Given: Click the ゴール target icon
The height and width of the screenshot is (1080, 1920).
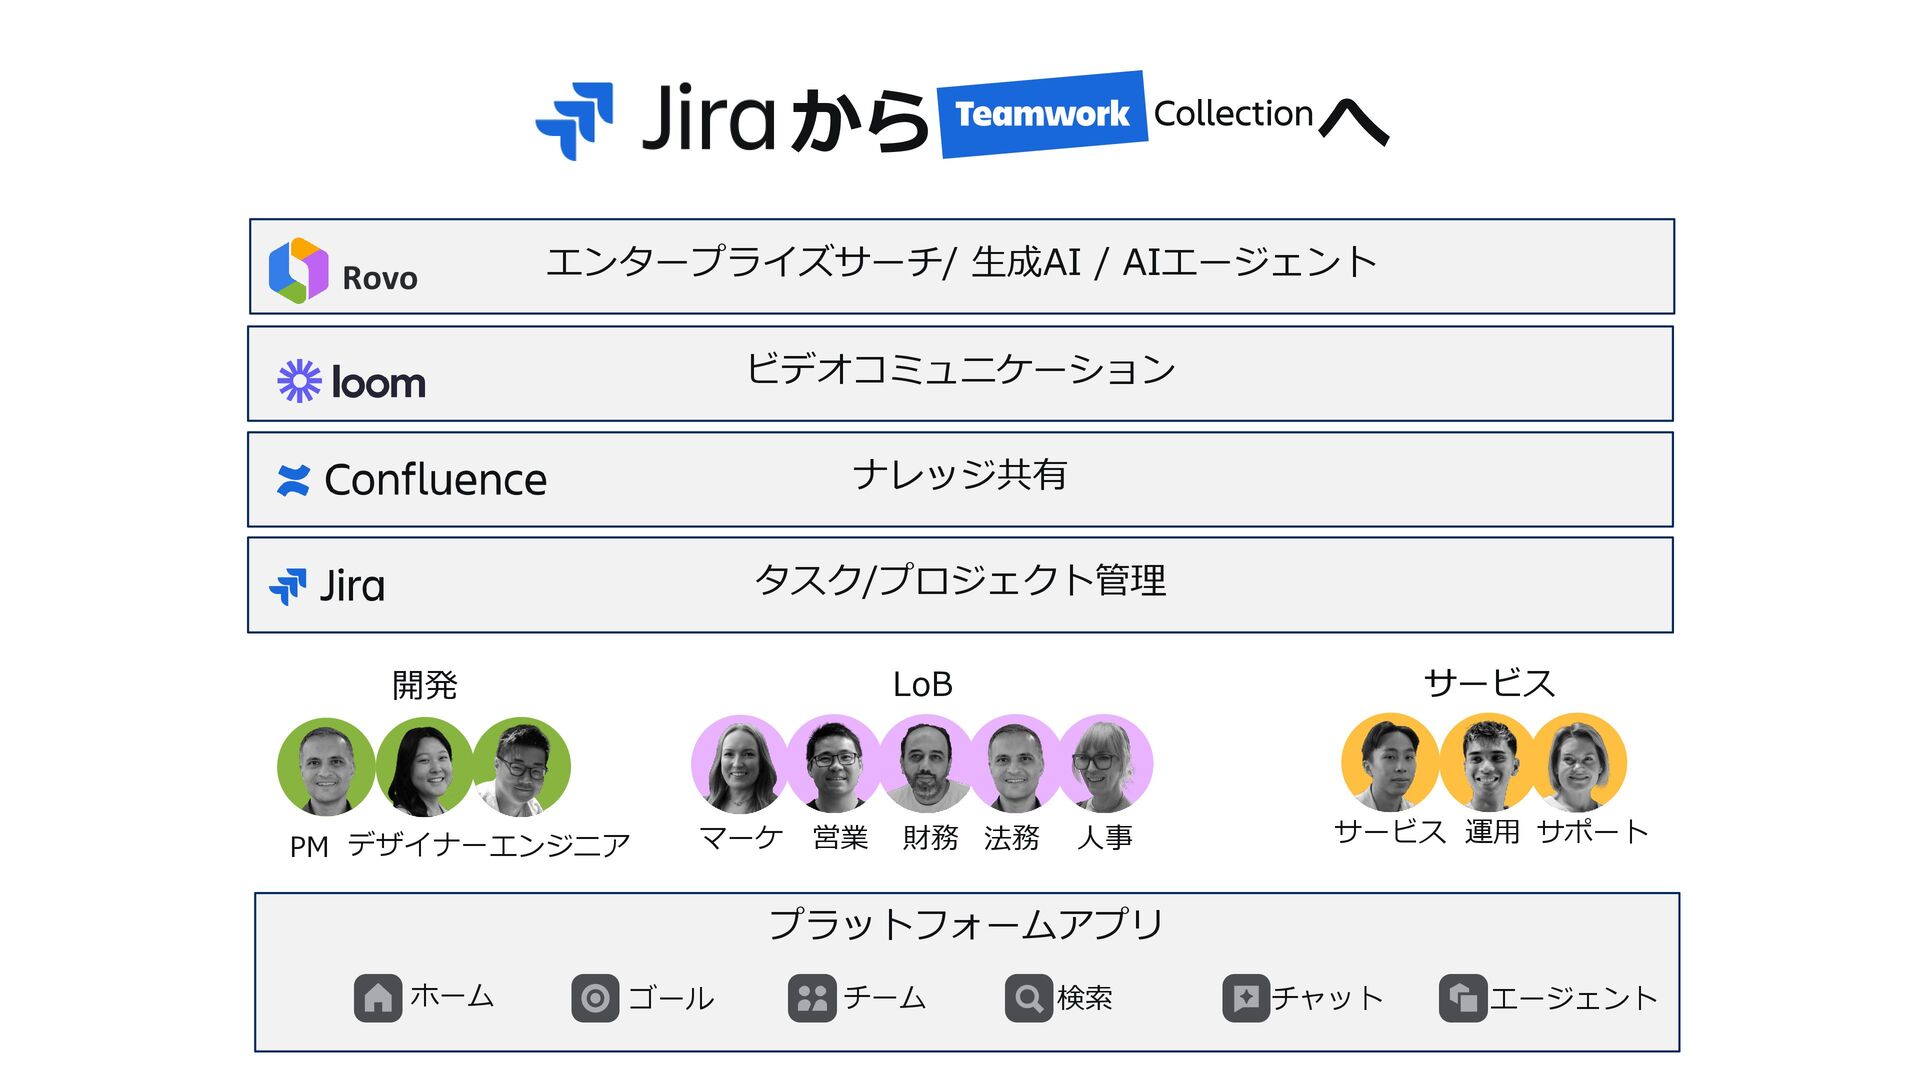Looking at the screenshot, I should coord(595,997).
